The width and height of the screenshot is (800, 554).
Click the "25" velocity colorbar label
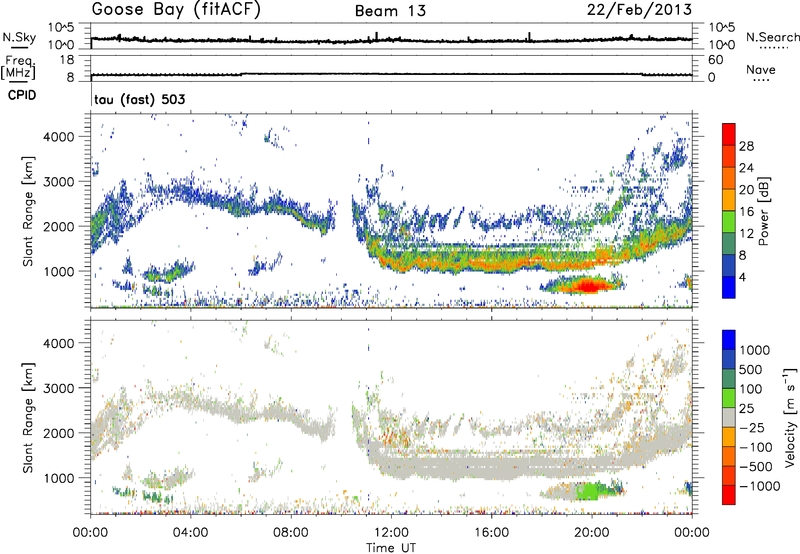pyautogui.click(x=746, y=409)
